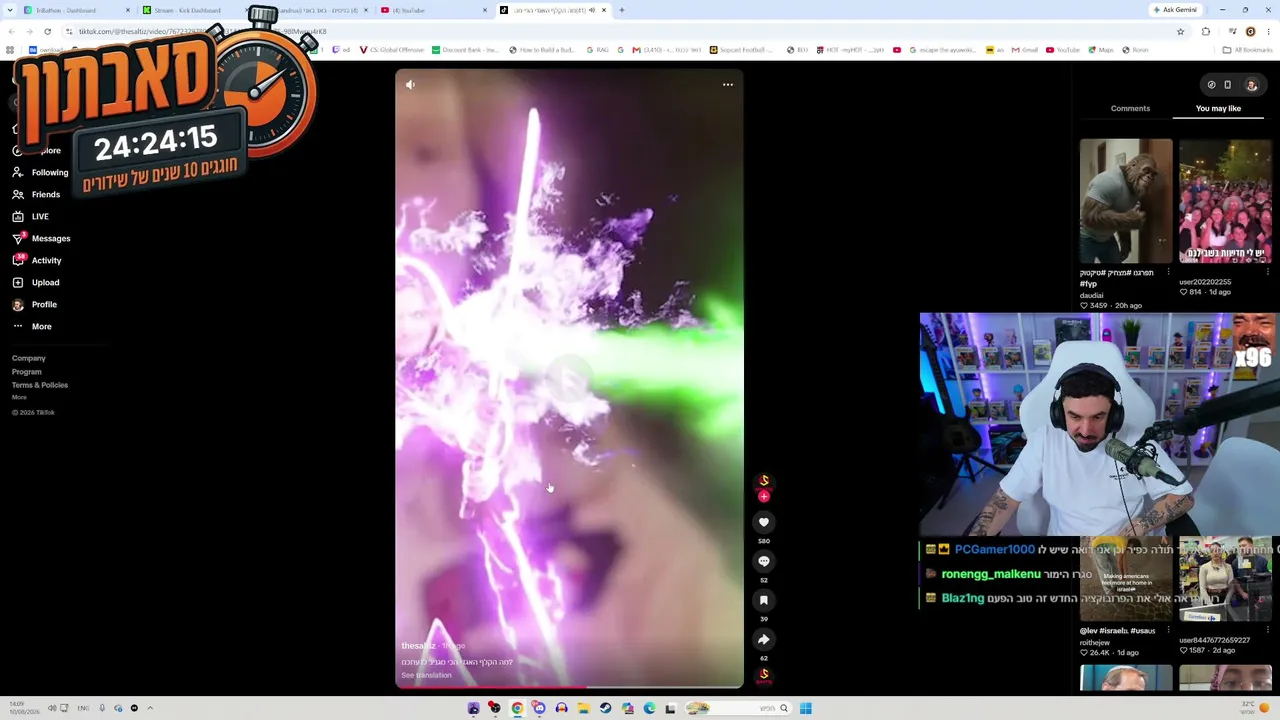1280x720 pixels.
Task: Switch to the YouTube browser tab
Action: [x=432, y=10]
